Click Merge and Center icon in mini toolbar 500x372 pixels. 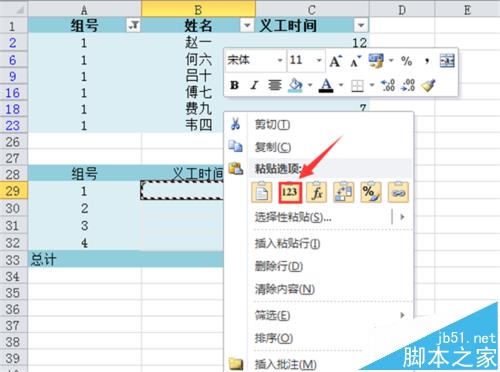[x=447, y=61]
